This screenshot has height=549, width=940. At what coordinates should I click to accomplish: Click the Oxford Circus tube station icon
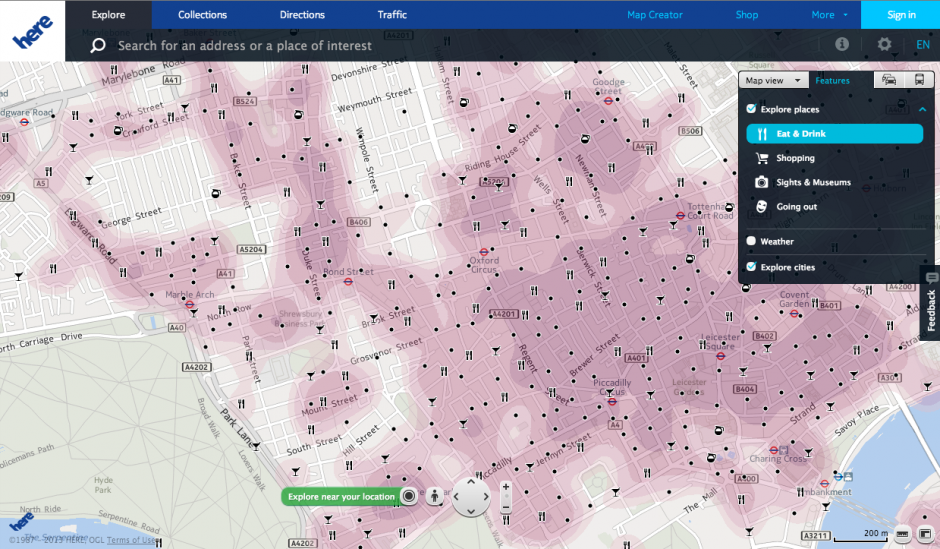coord(484,252)
